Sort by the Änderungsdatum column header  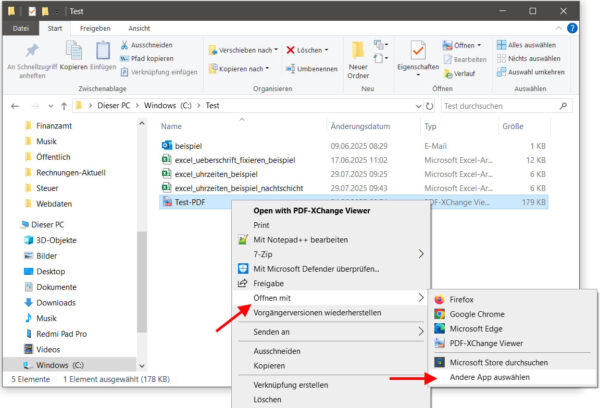tap(360, 126)
